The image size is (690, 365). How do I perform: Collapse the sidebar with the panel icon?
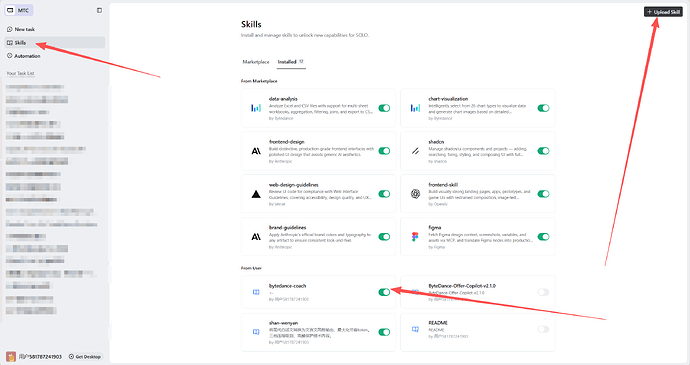(x=99, y=10)
